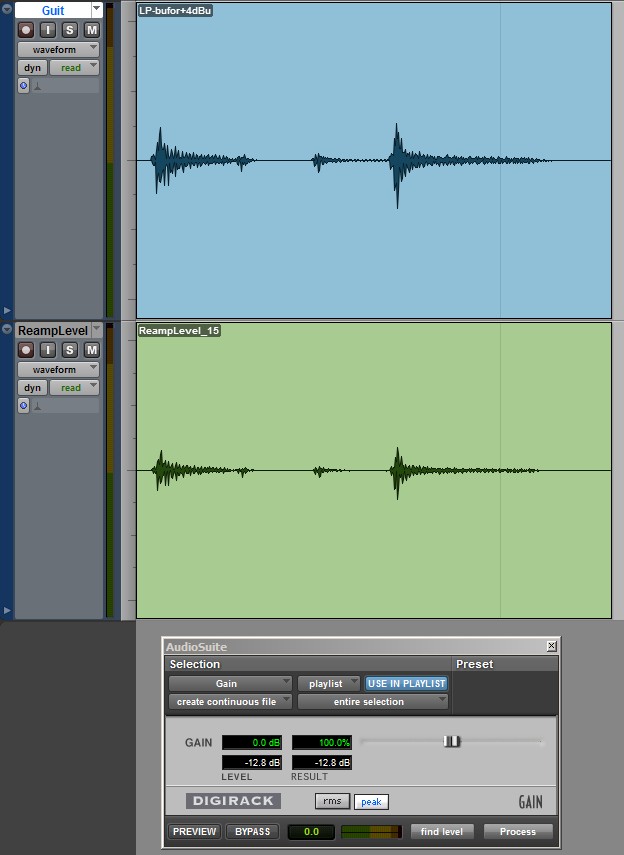Mute the ReampLevel track

(92, 350)
